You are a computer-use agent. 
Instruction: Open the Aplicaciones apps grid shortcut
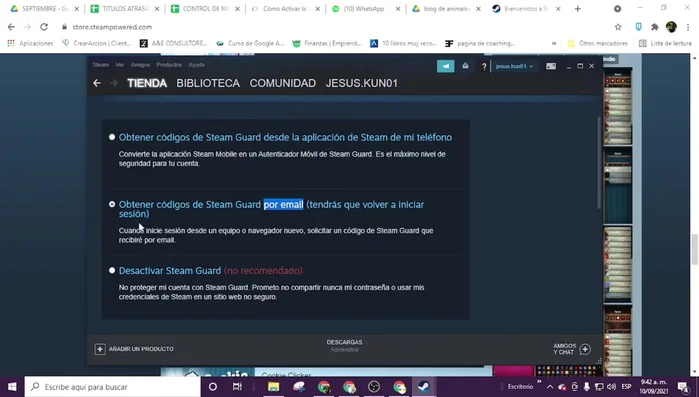click(x=30, y=43)
